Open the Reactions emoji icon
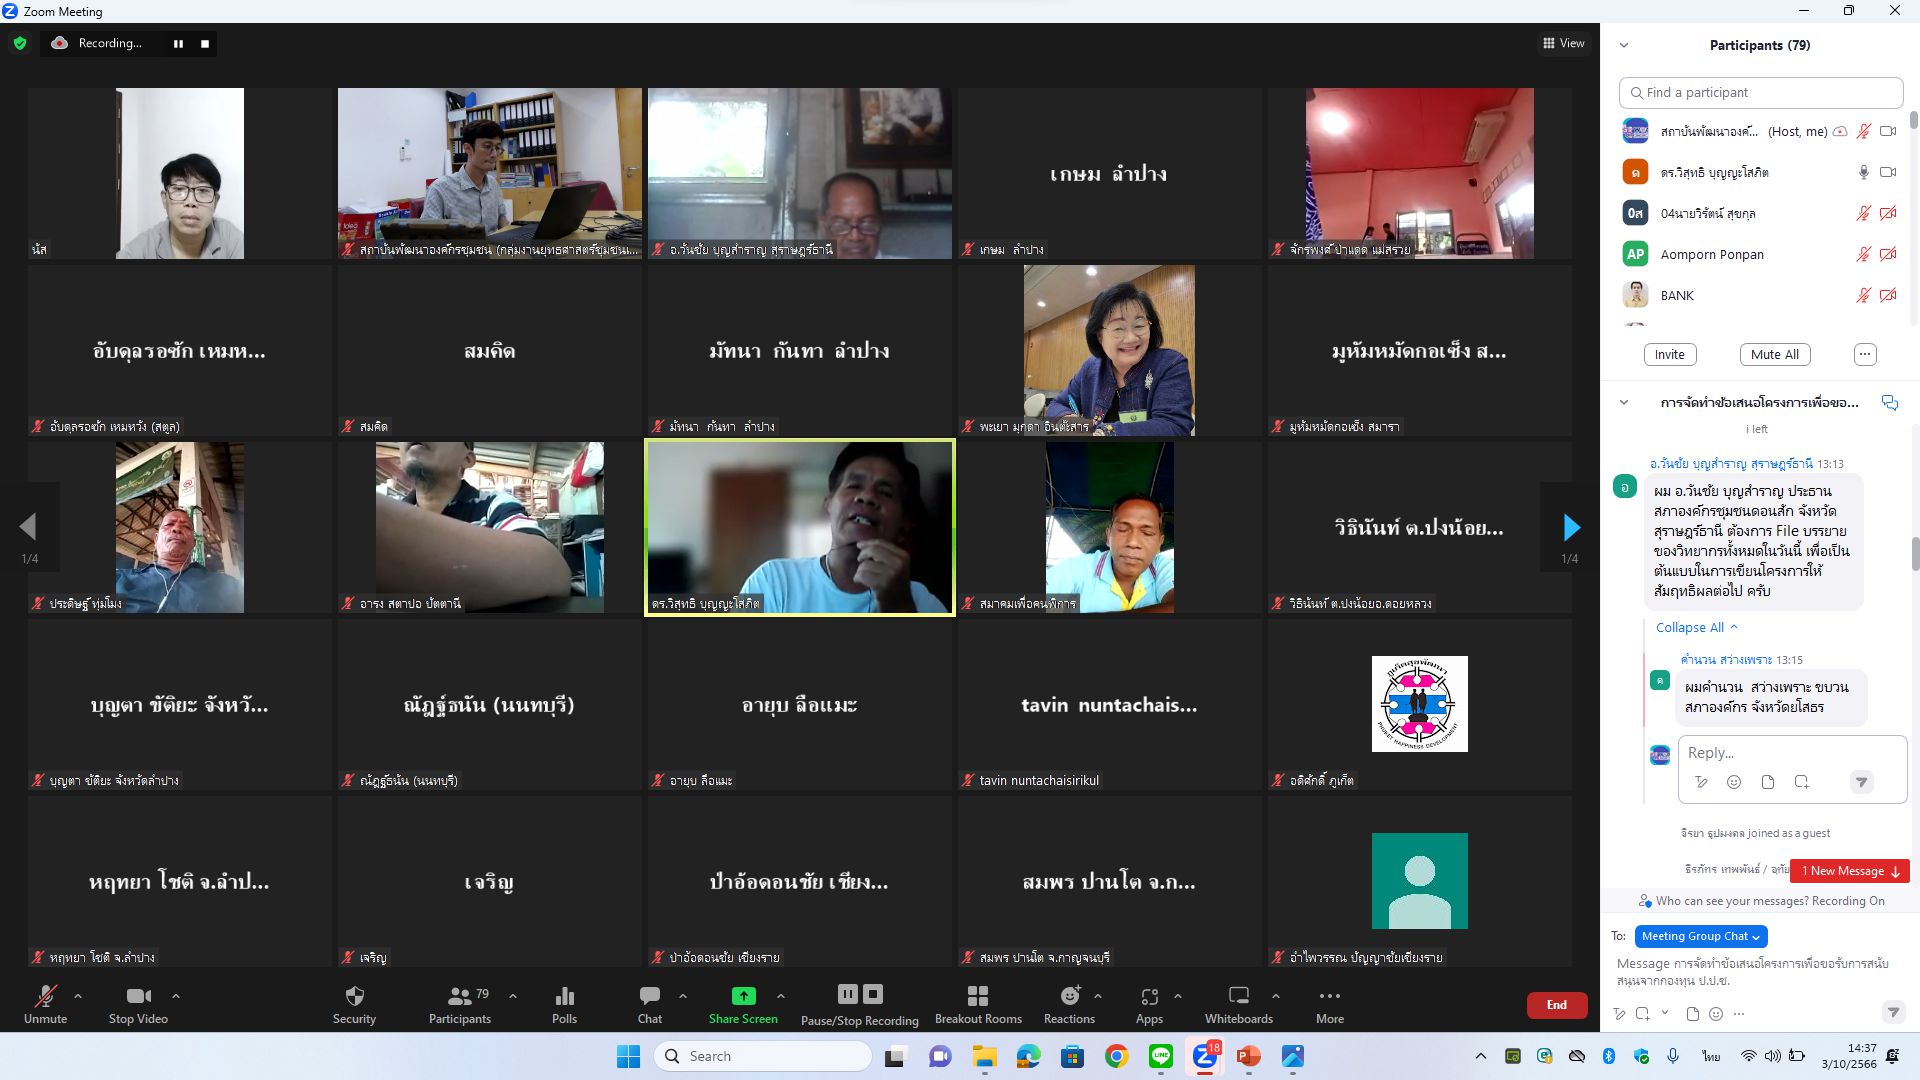This screenshot has height=1080, width=1920. [1069, 996]
